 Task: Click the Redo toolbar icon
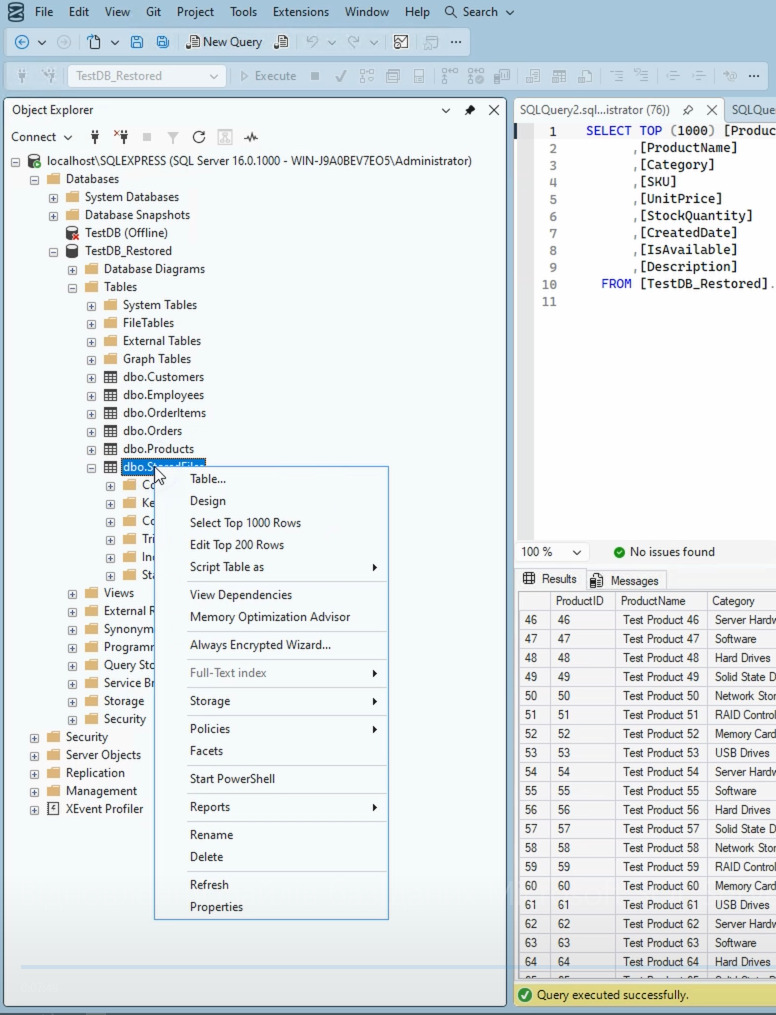(353, 42)
